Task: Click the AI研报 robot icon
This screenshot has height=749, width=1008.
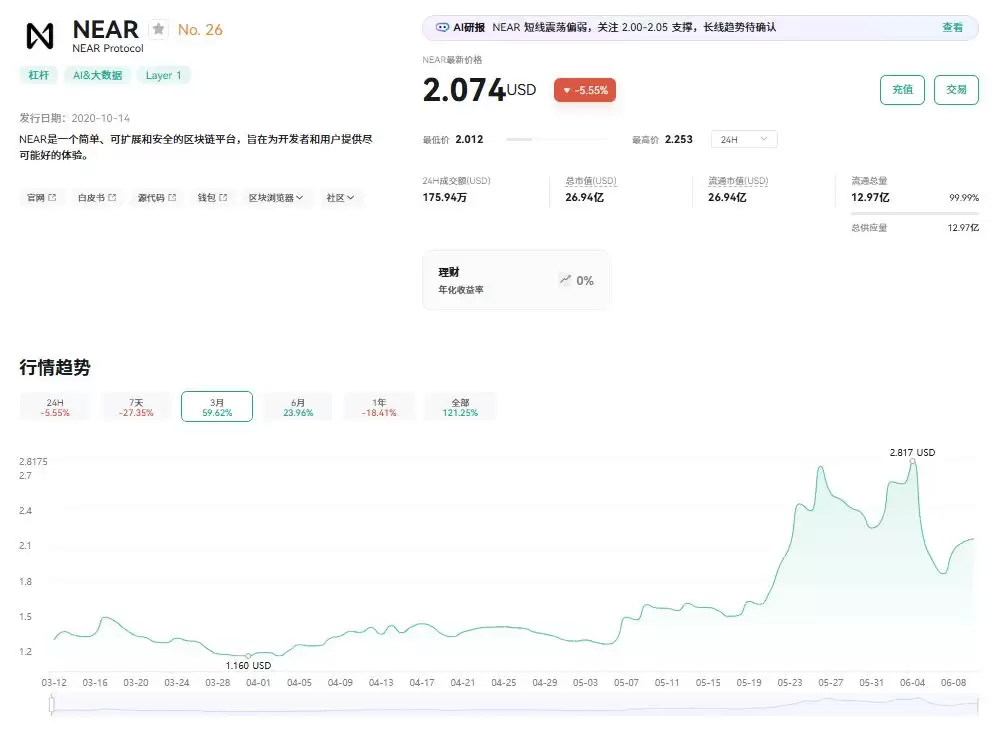Action: (442, 28)
